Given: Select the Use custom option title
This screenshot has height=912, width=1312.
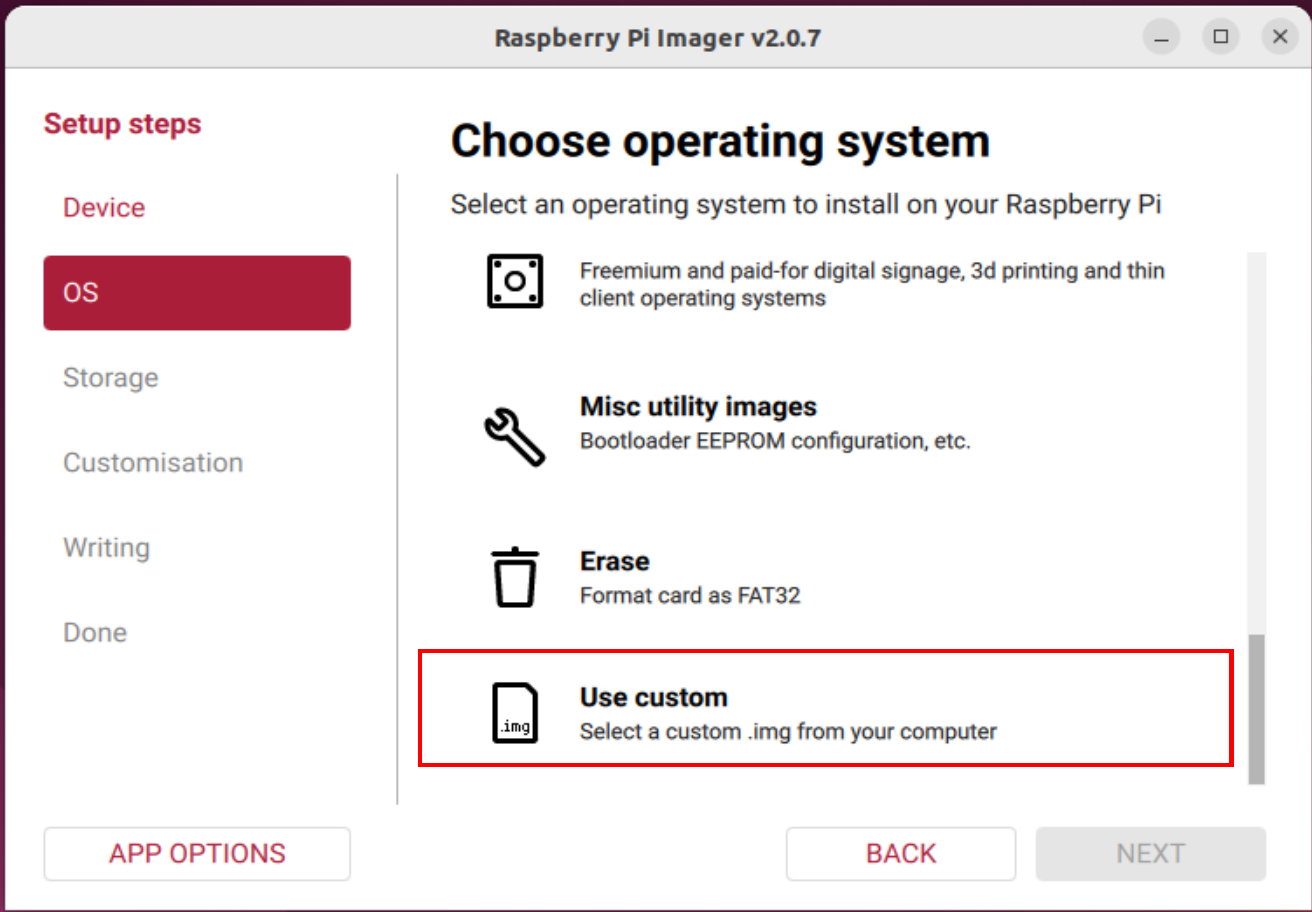Looking at the screenshot, I should click(653, 697).
